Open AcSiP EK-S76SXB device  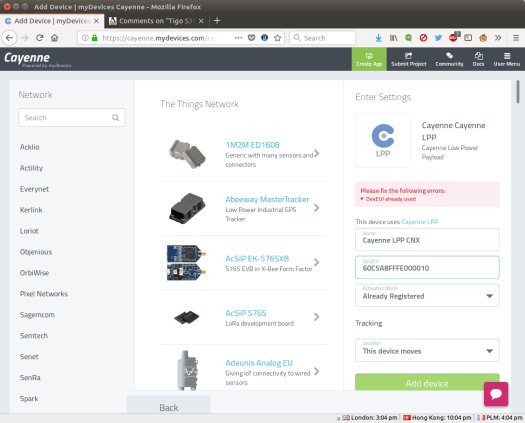pyautogui.click(x=257, y=259)
